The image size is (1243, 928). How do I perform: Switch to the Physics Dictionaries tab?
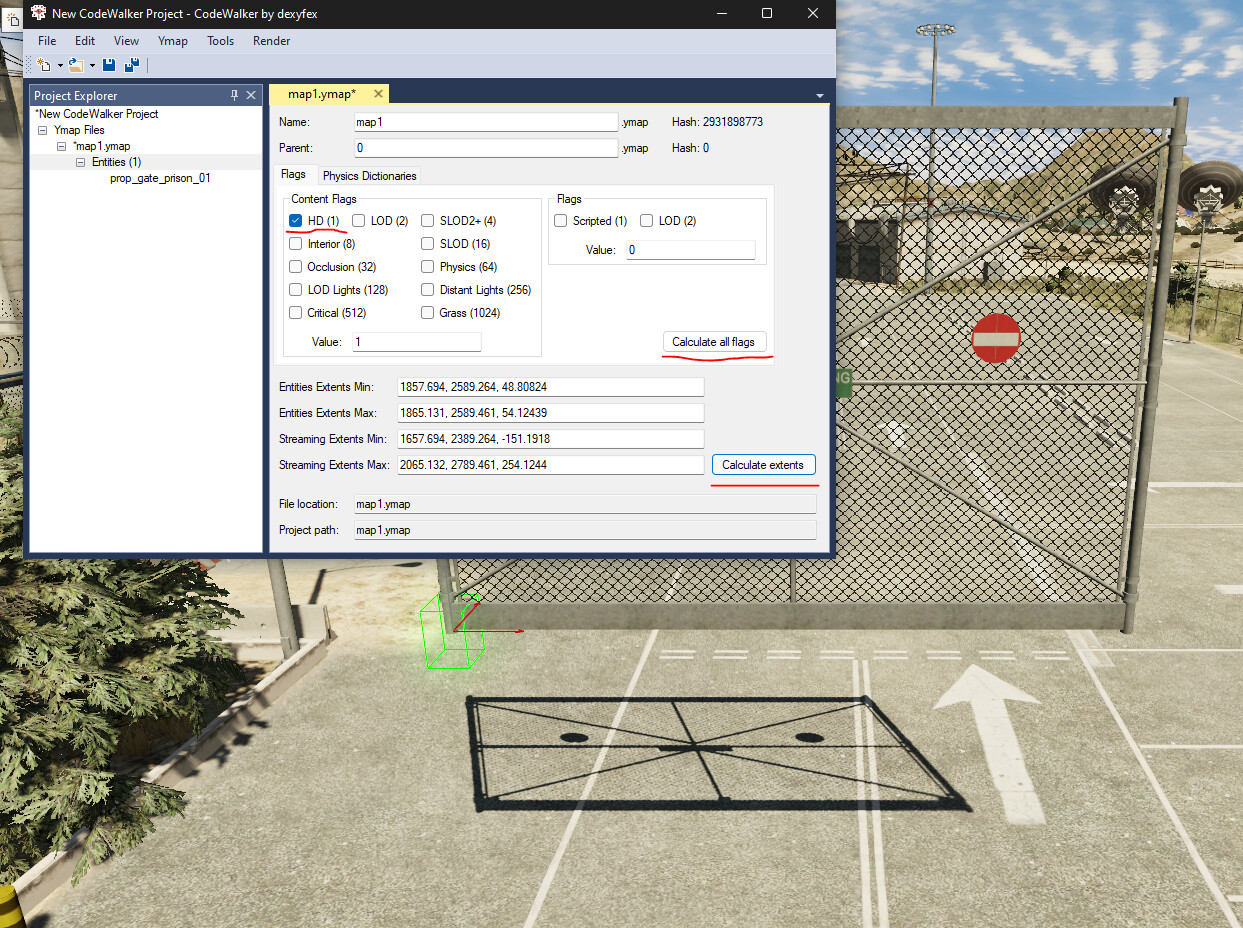(369, 176)
